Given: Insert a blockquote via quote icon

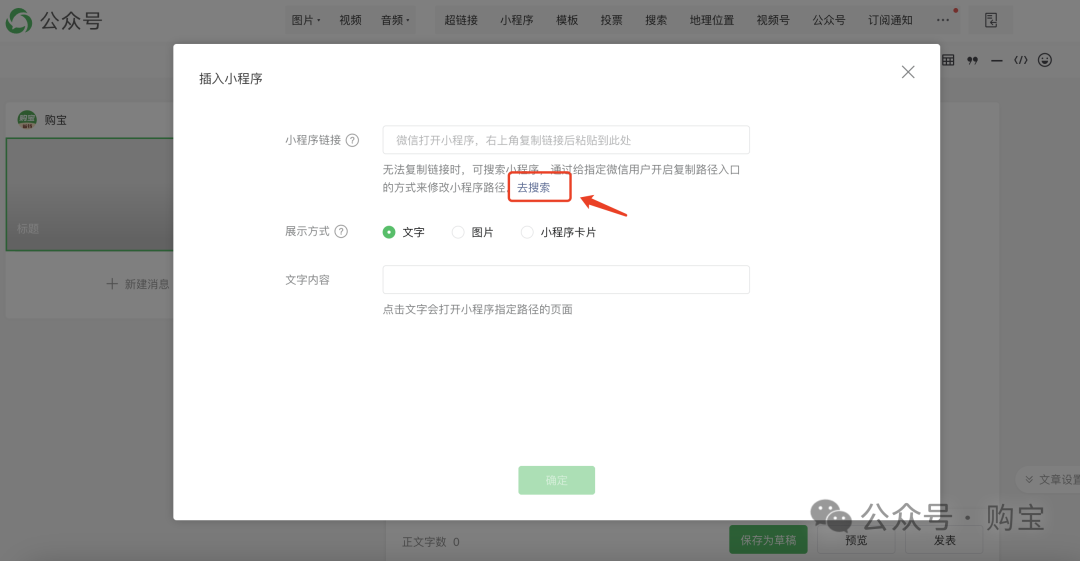Looking at the screenshot, I should [x=973, y=61].
